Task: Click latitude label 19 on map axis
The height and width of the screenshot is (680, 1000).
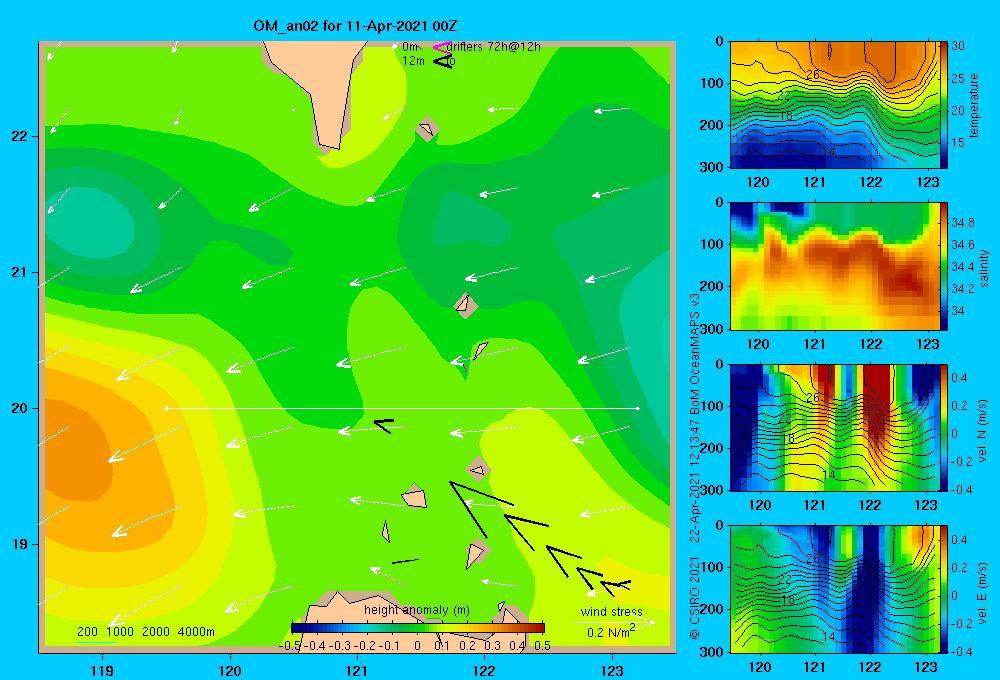Action: [x=19, y=544]
